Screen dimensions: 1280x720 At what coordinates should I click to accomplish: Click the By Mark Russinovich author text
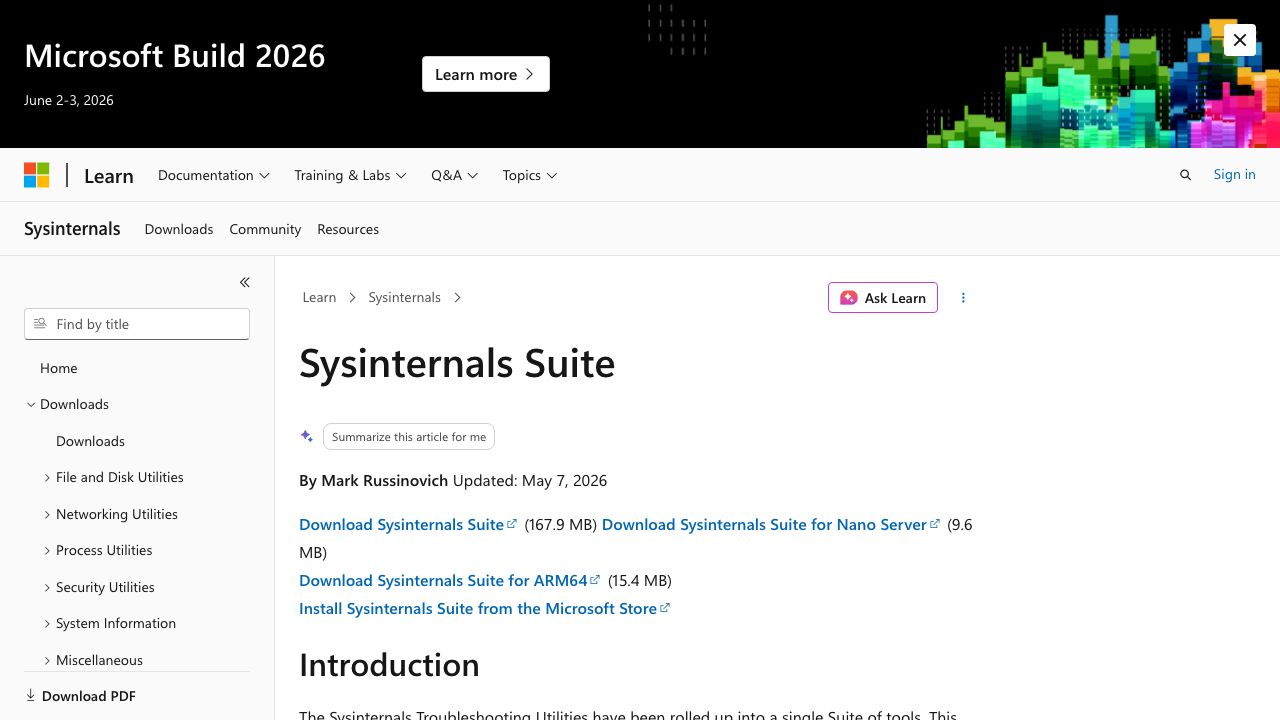373,480
